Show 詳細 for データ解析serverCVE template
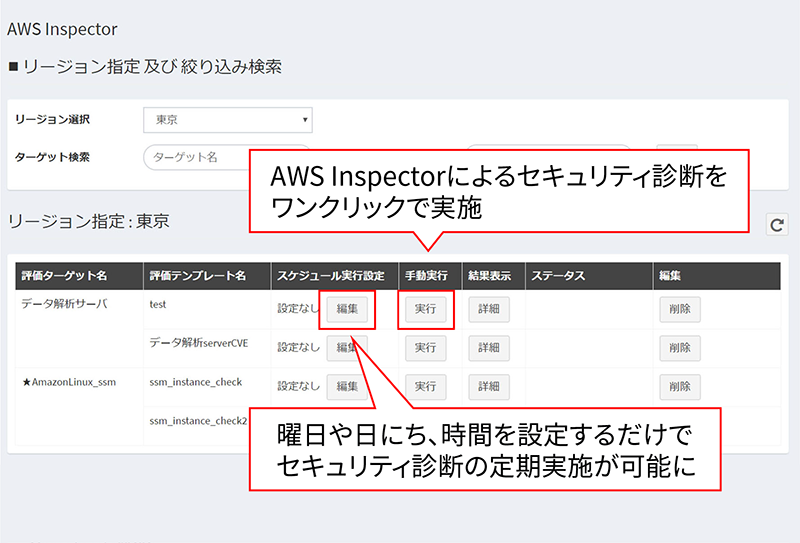The height and width of the screenshot is (543, 800). coord(489,347)
